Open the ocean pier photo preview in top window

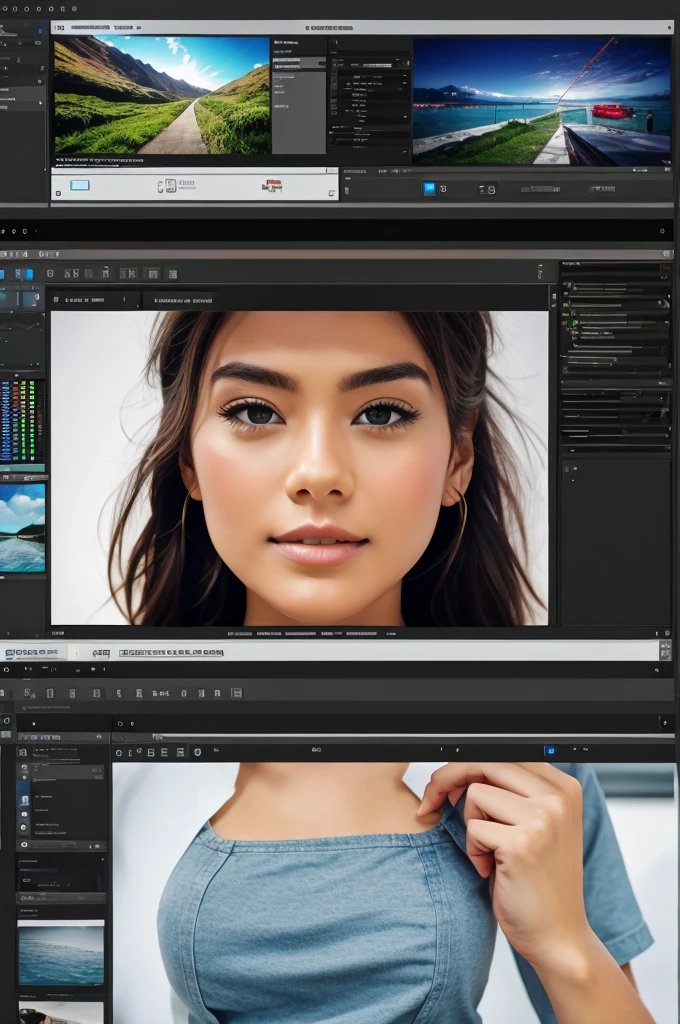(542, 101)
